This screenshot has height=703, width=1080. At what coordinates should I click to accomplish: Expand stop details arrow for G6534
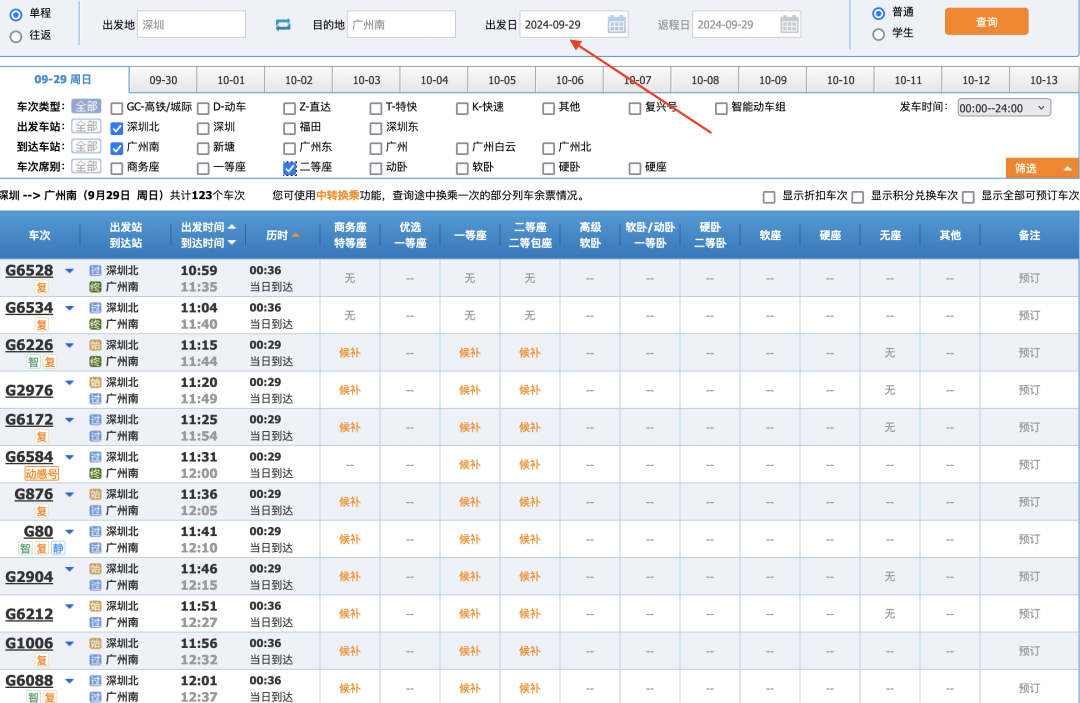coord(70,308)
